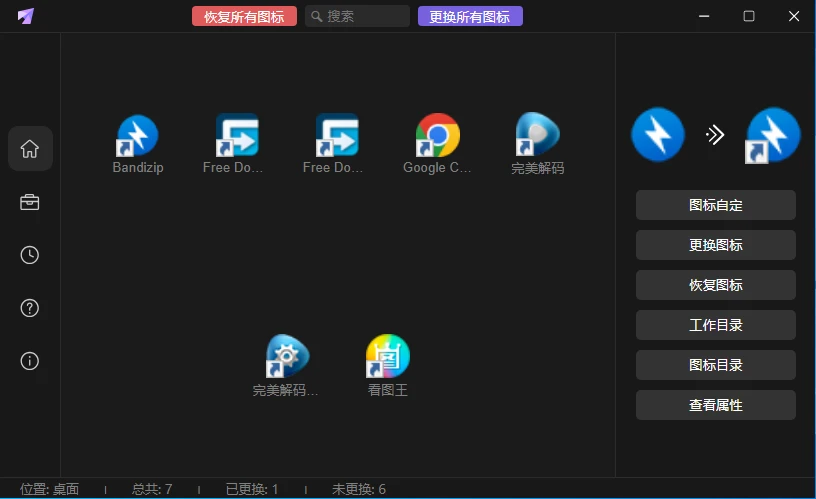Click the replaced Bandizip shortcut icon preview
This screenshot has height=499, width=816.
tap(773, 135)
